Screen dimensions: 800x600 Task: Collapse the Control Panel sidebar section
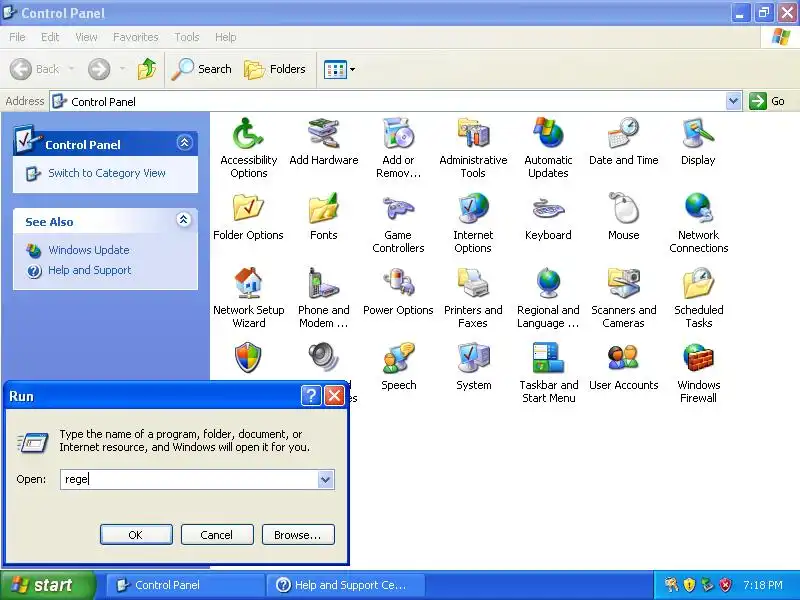(x=184, y=142)
